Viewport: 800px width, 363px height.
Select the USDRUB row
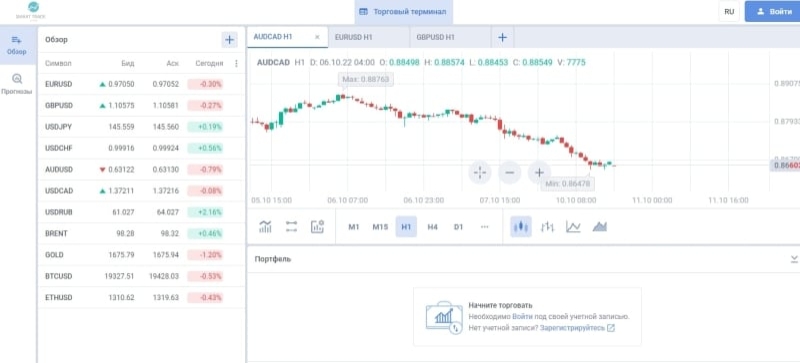tap(141, 212)
